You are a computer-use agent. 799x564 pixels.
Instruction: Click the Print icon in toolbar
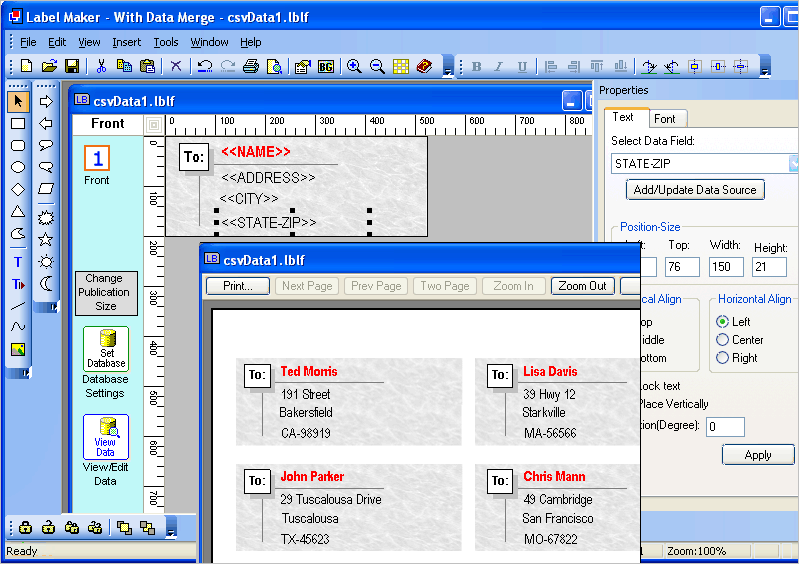pos(250,66)
